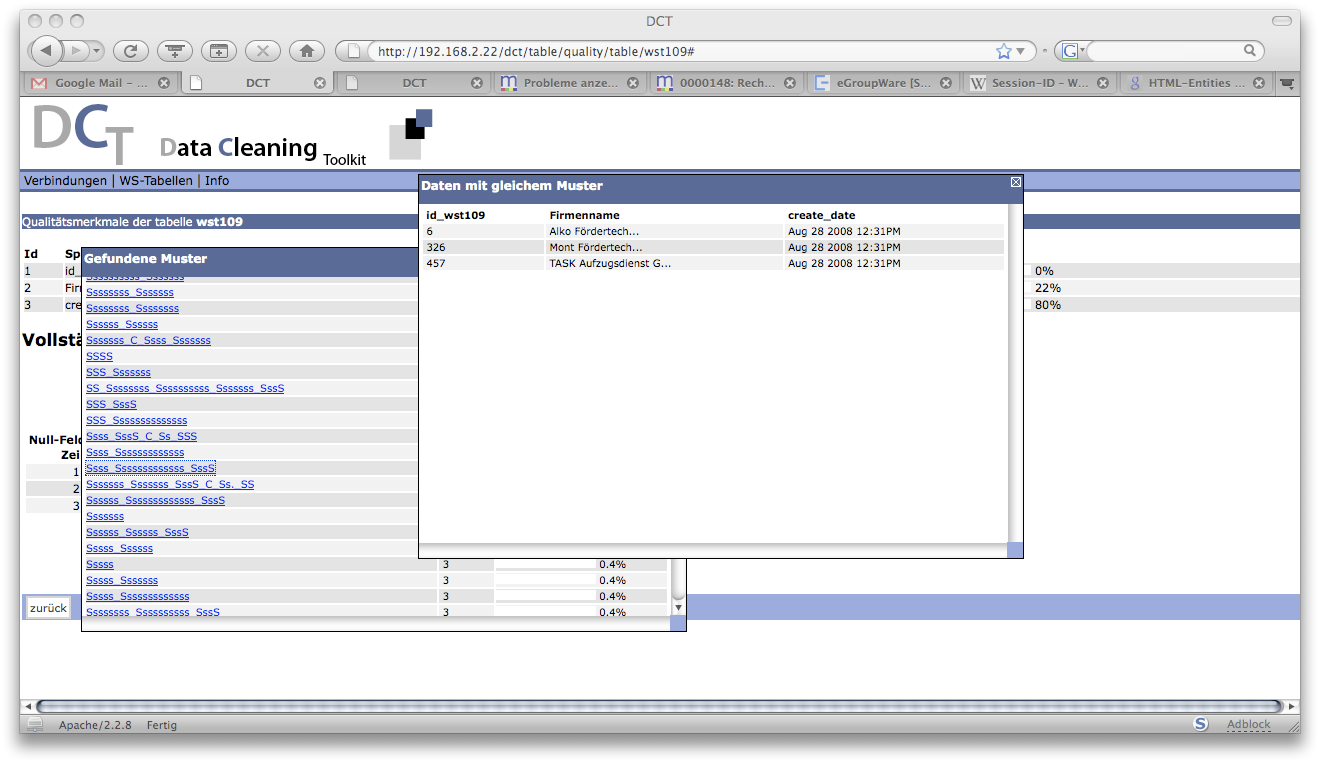The width and height of the screenshot is (1320, 763).
Task: Open the search engine selector dropdown
Action: coord(1072,51)
